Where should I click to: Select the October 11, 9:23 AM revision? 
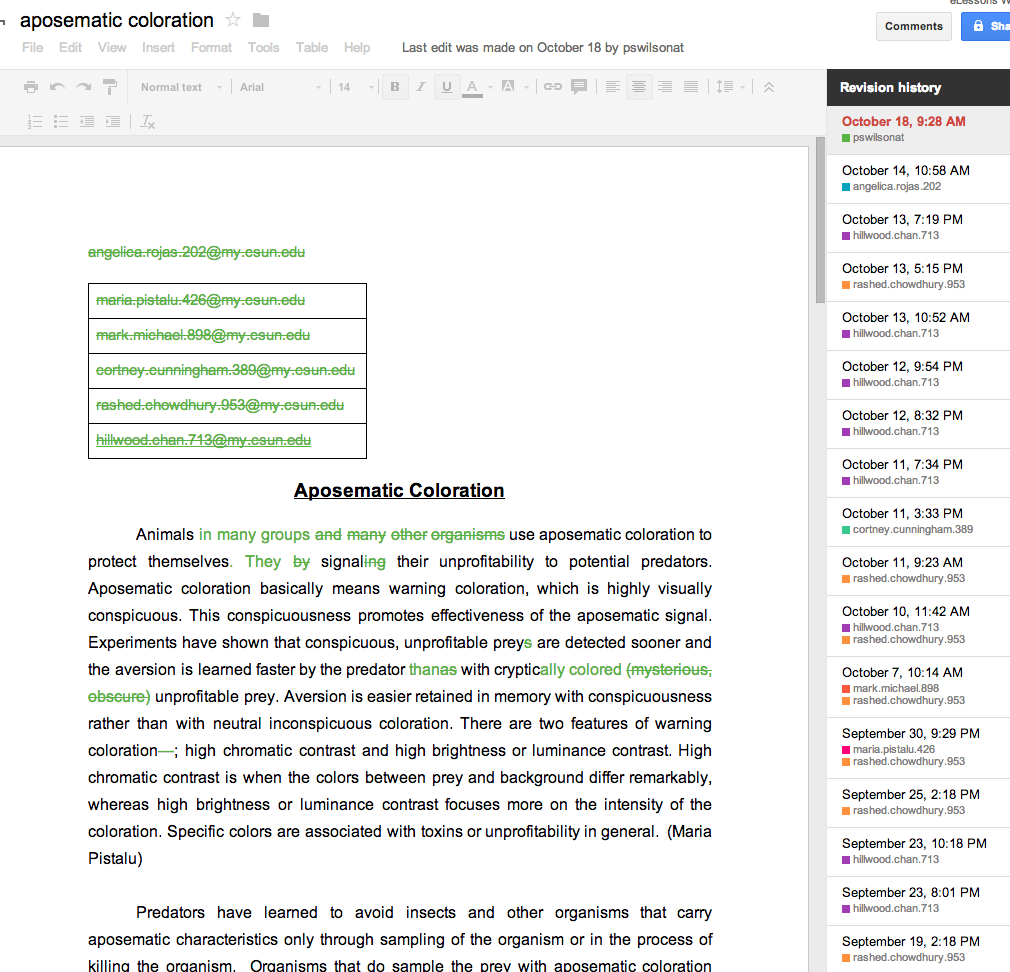pyautogui.click(x=919, y=570)
